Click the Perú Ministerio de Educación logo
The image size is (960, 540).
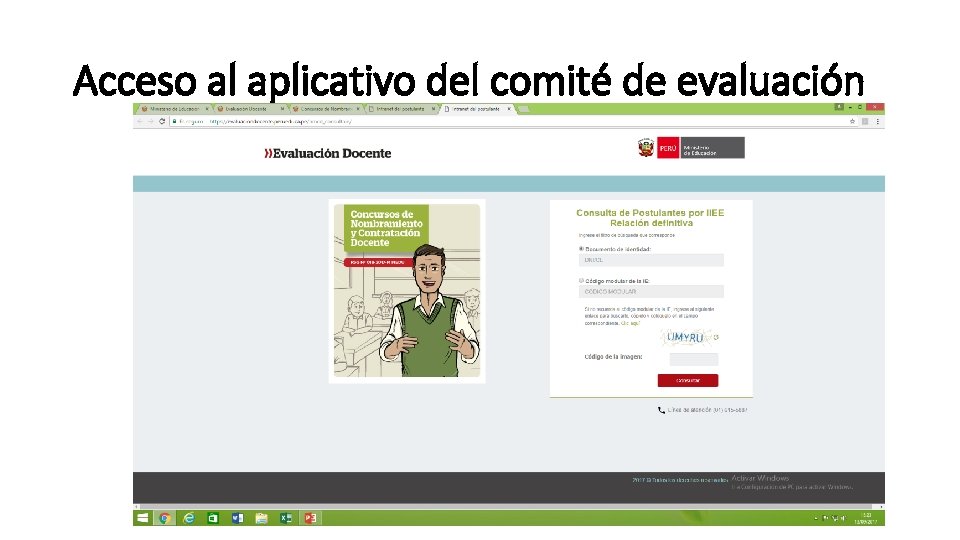[x=691, y=148]
